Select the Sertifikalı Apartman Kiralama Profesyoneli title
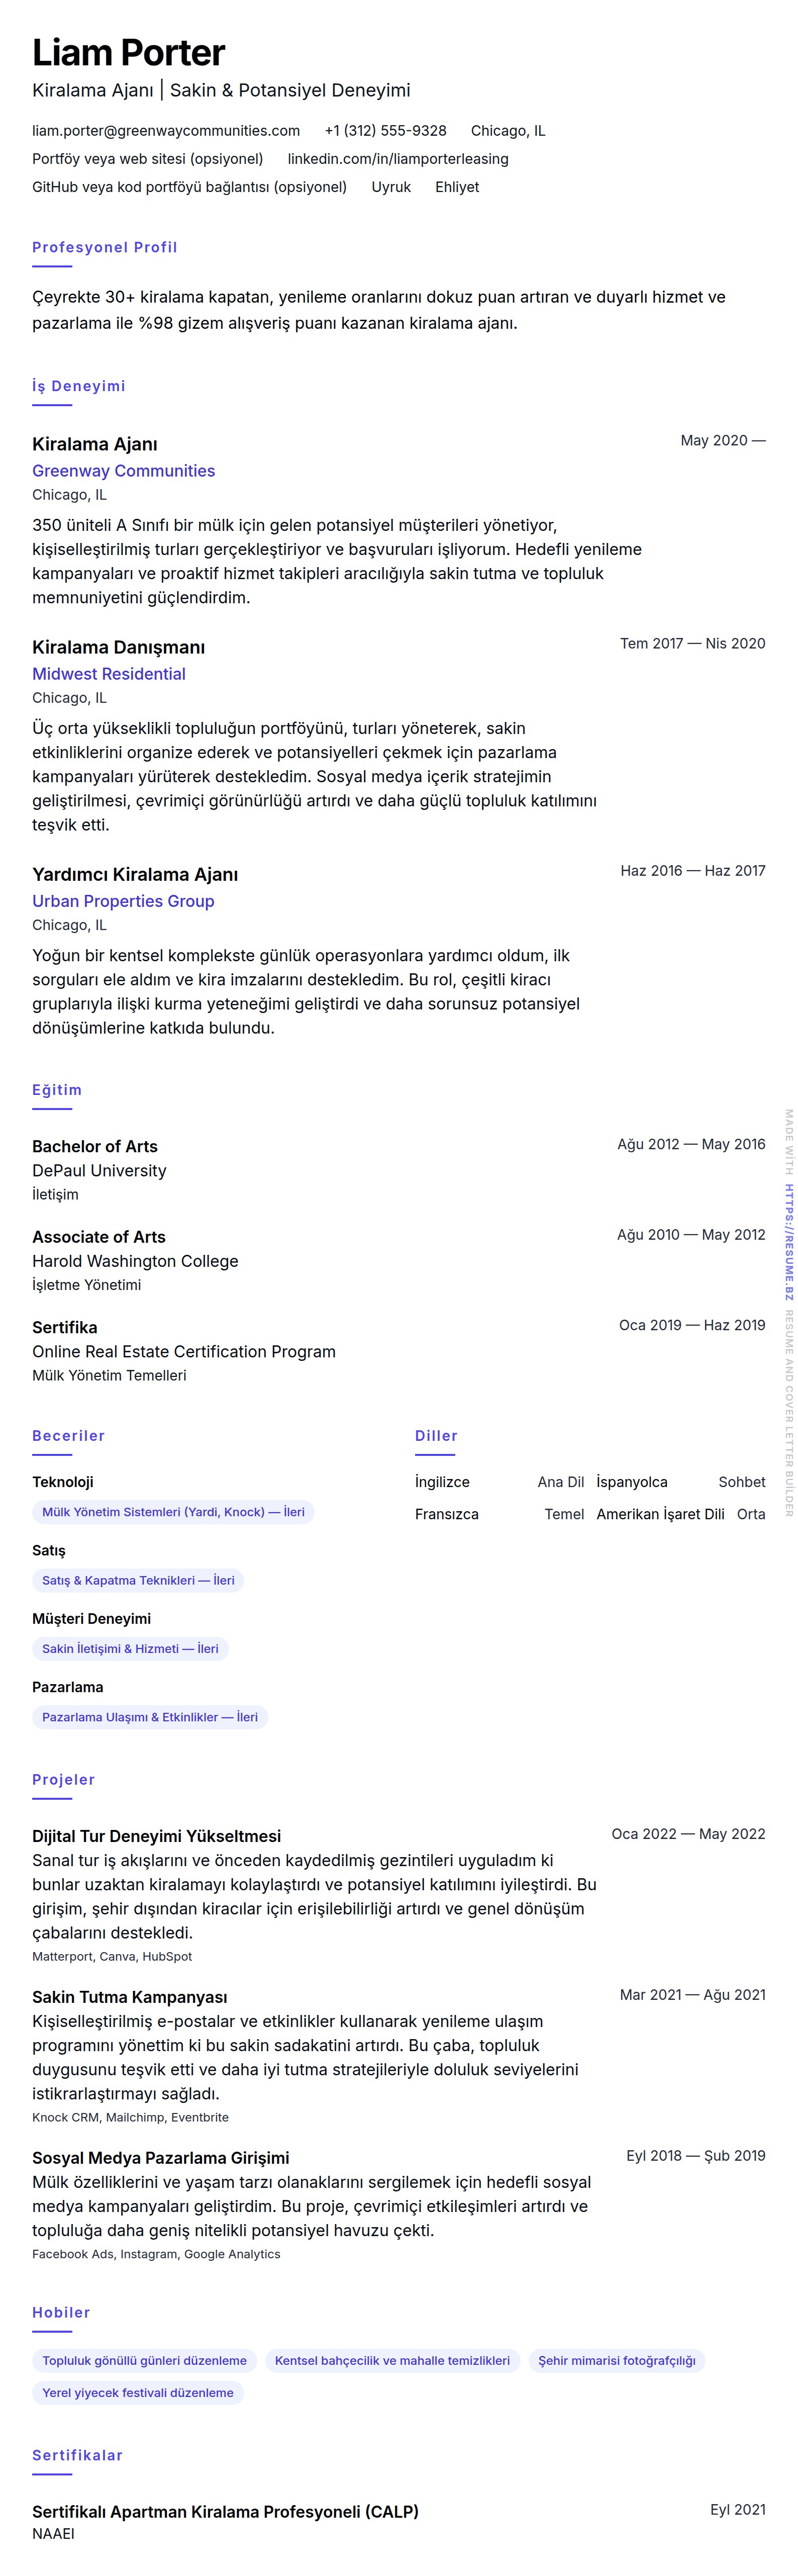The image size is (798, 2576). coord(225,2511)
